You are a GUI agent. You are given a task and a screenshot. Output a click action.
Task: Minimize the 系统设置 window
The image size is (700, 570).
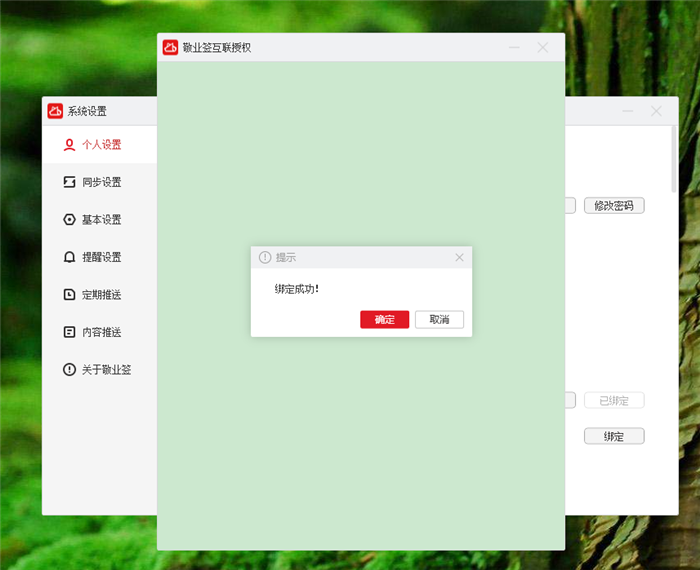pos(628,111)
